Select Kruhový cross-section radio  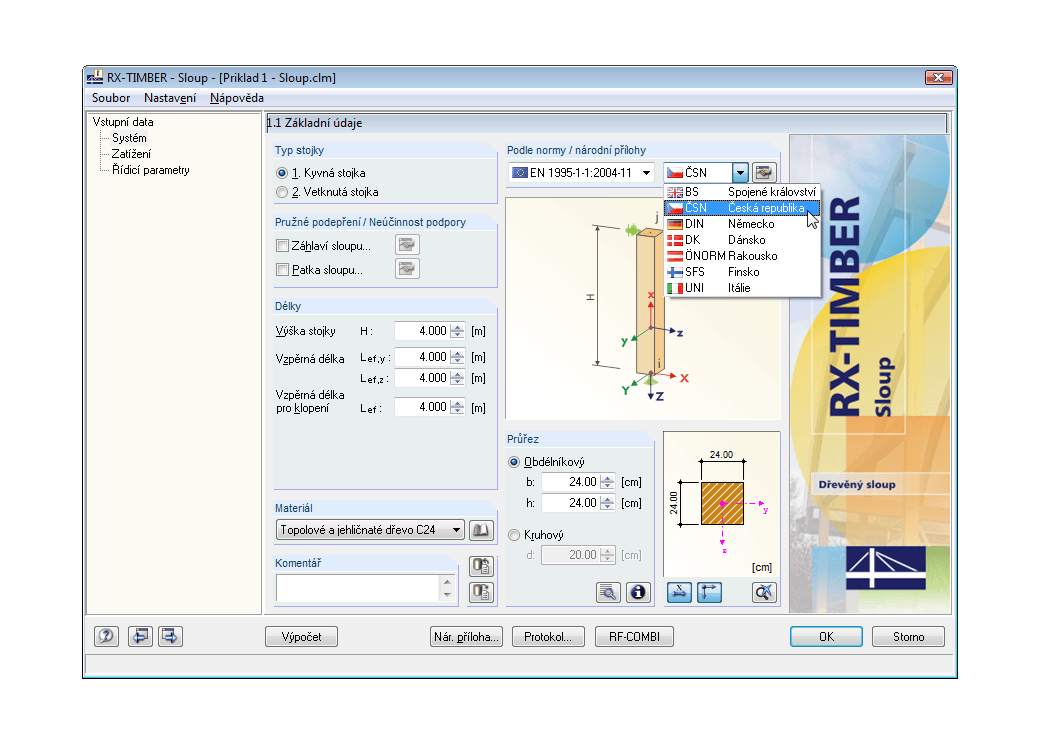[514, 535]
